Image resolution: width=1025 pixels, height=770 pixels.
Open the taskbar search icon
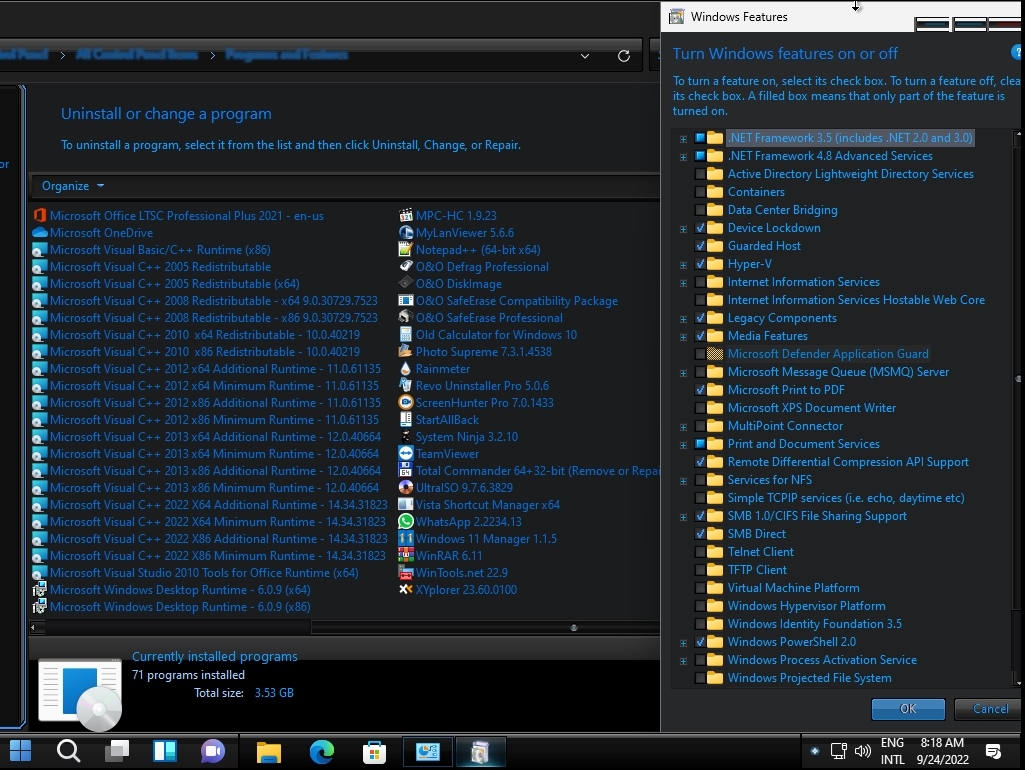point(68,751)
